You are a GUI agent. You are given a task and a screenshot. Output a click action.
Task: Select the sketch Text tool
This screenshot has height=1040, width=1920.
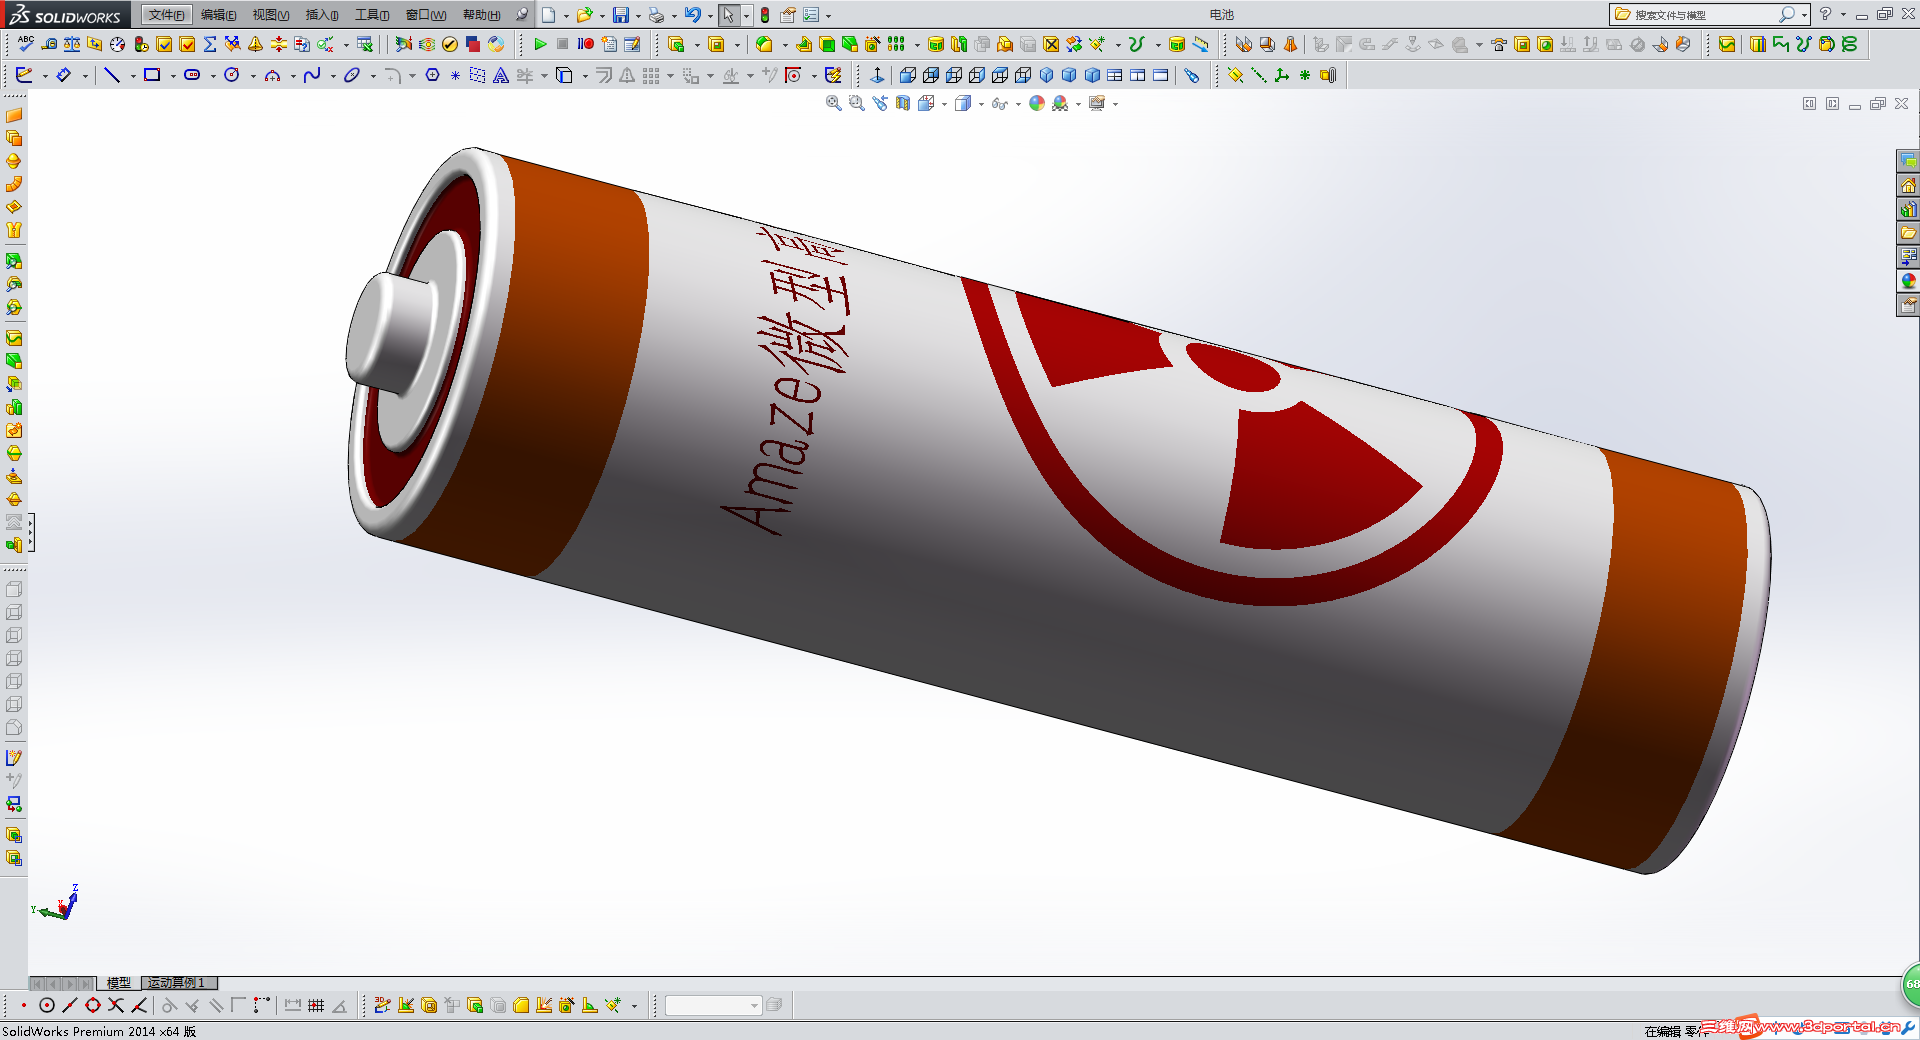coord(501,75)
